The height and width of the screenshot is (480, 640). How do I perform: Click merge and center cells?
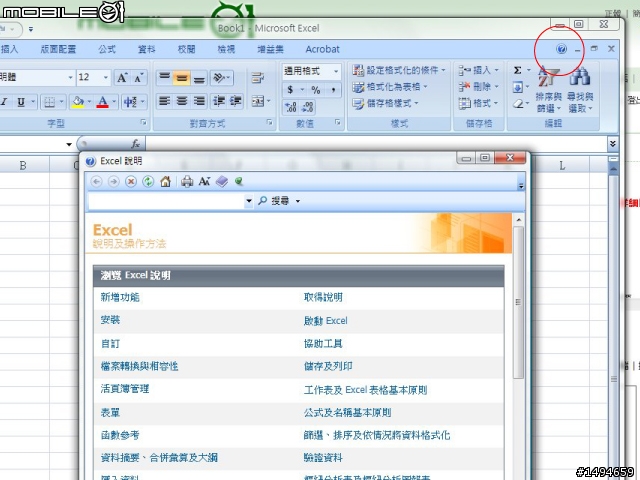tap(258, 101)
